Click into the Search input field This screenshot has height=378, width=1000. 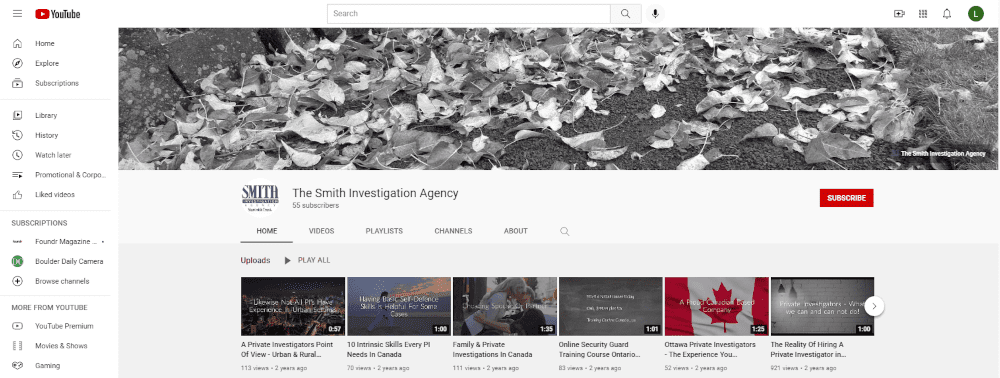click(x=469, y=13)
